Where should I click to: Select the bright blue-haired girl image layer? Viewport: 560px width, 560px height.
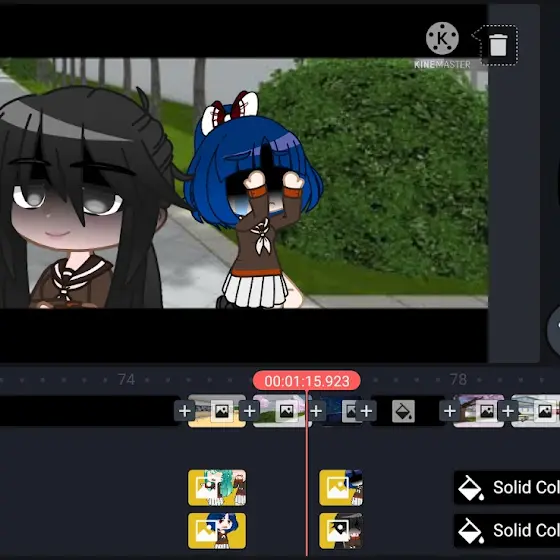pos(217,531)
